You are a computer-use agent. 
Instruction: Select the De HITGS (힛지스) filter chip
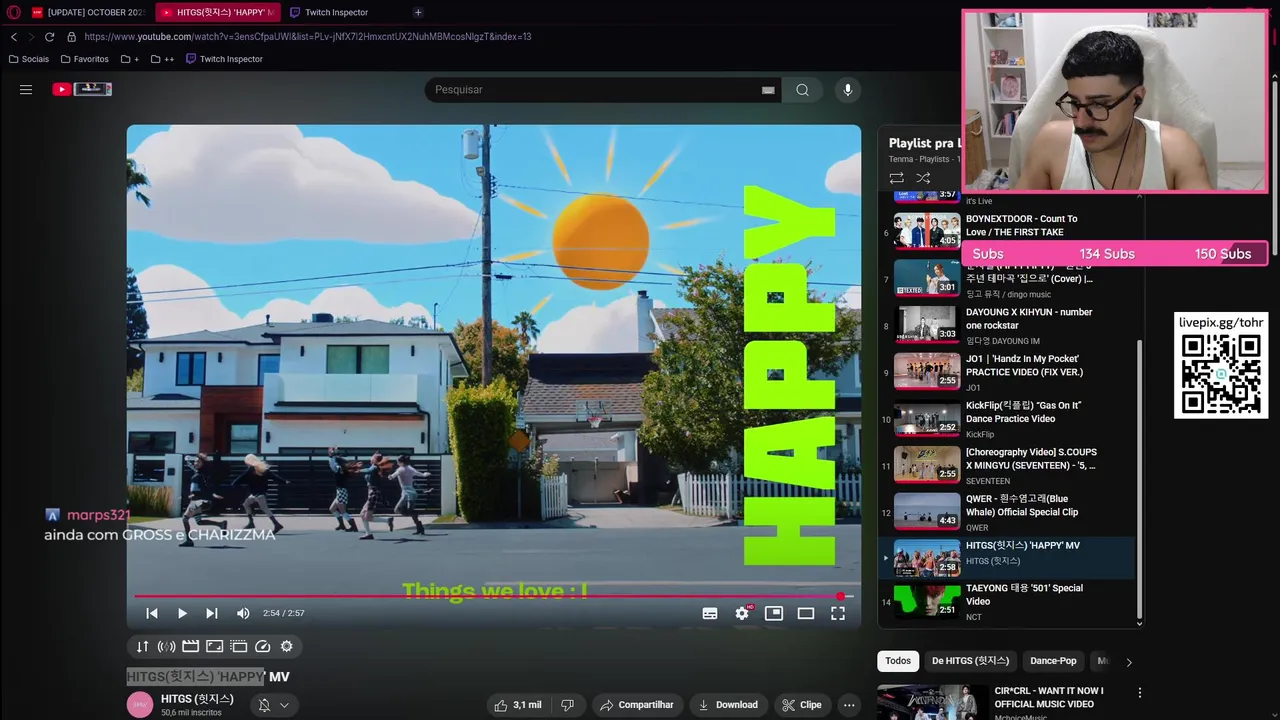point(970,661)
